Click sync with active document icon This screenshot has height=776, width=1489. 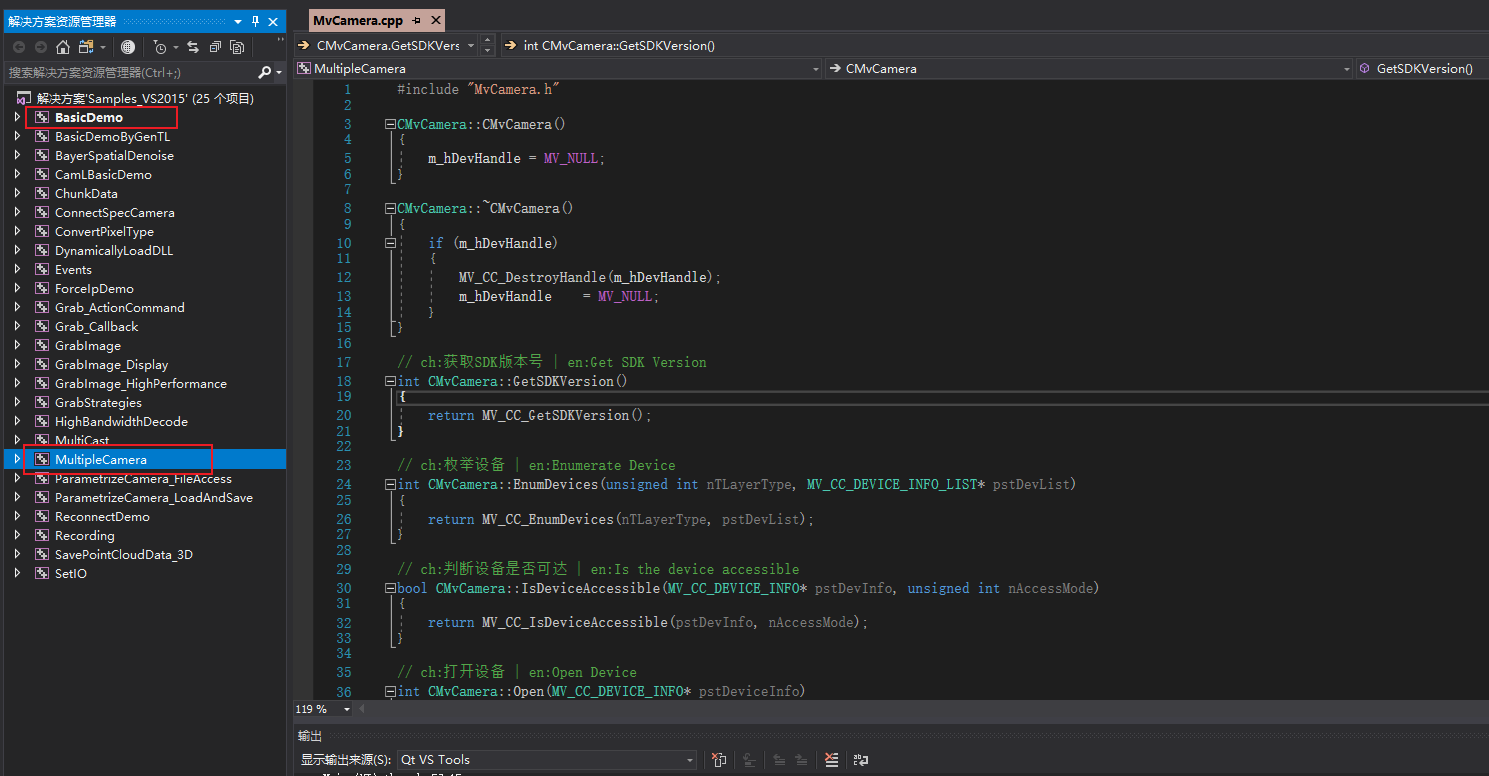(193, 47)
